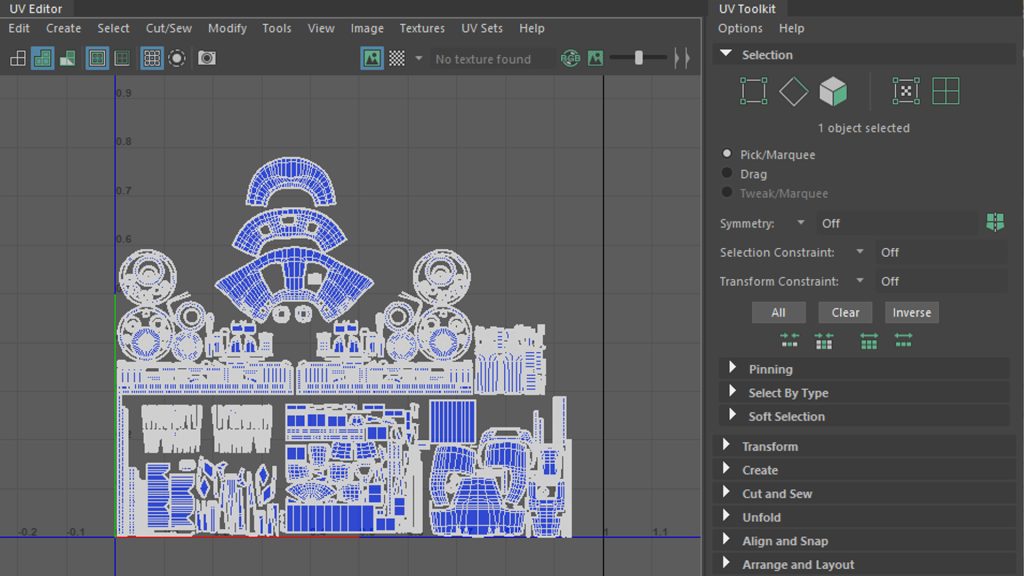The image size is (1024, 576).
Task: Choose the Edge selection diamond icon
Action: (793, 92)
